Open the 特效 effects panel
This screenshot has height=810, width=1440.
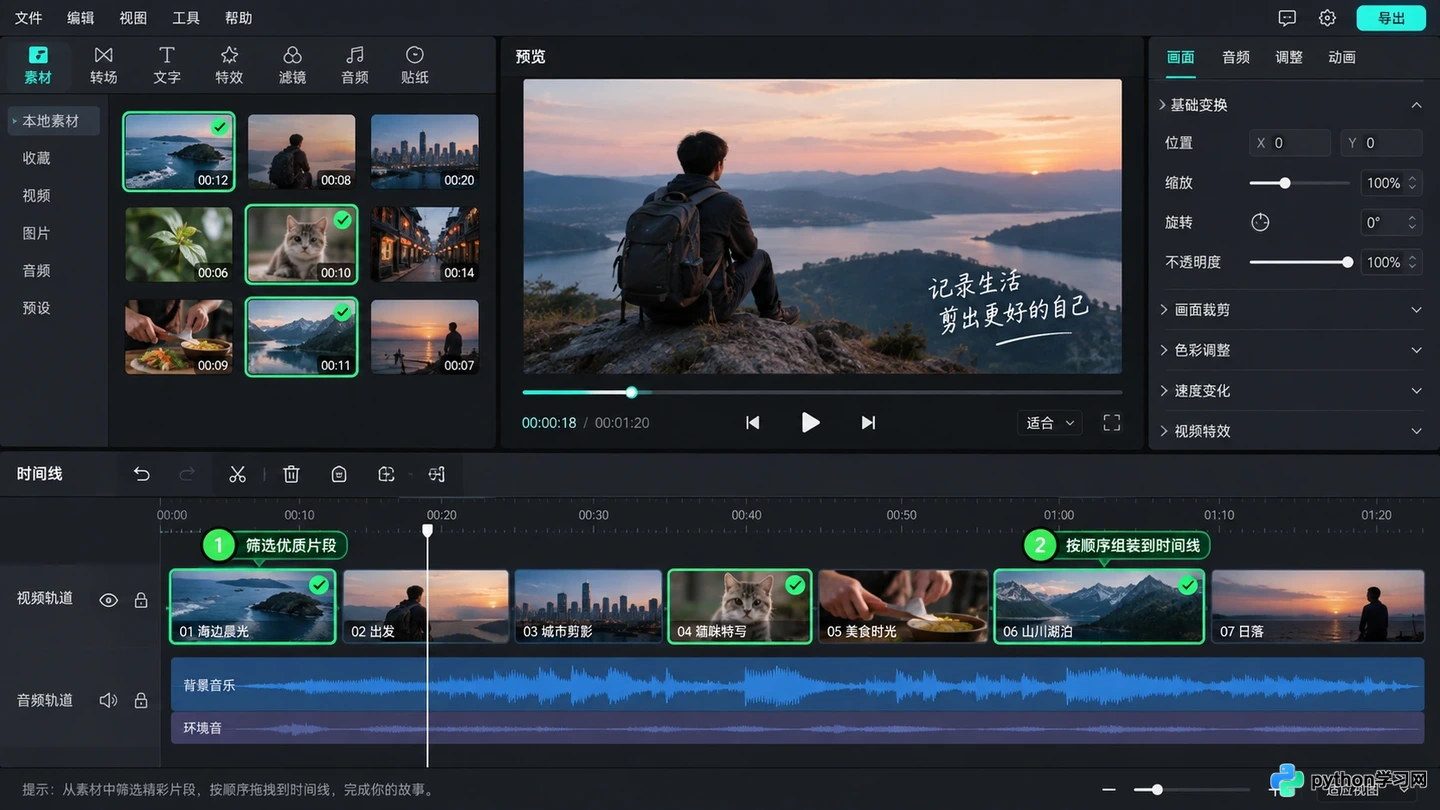point(229,65)
